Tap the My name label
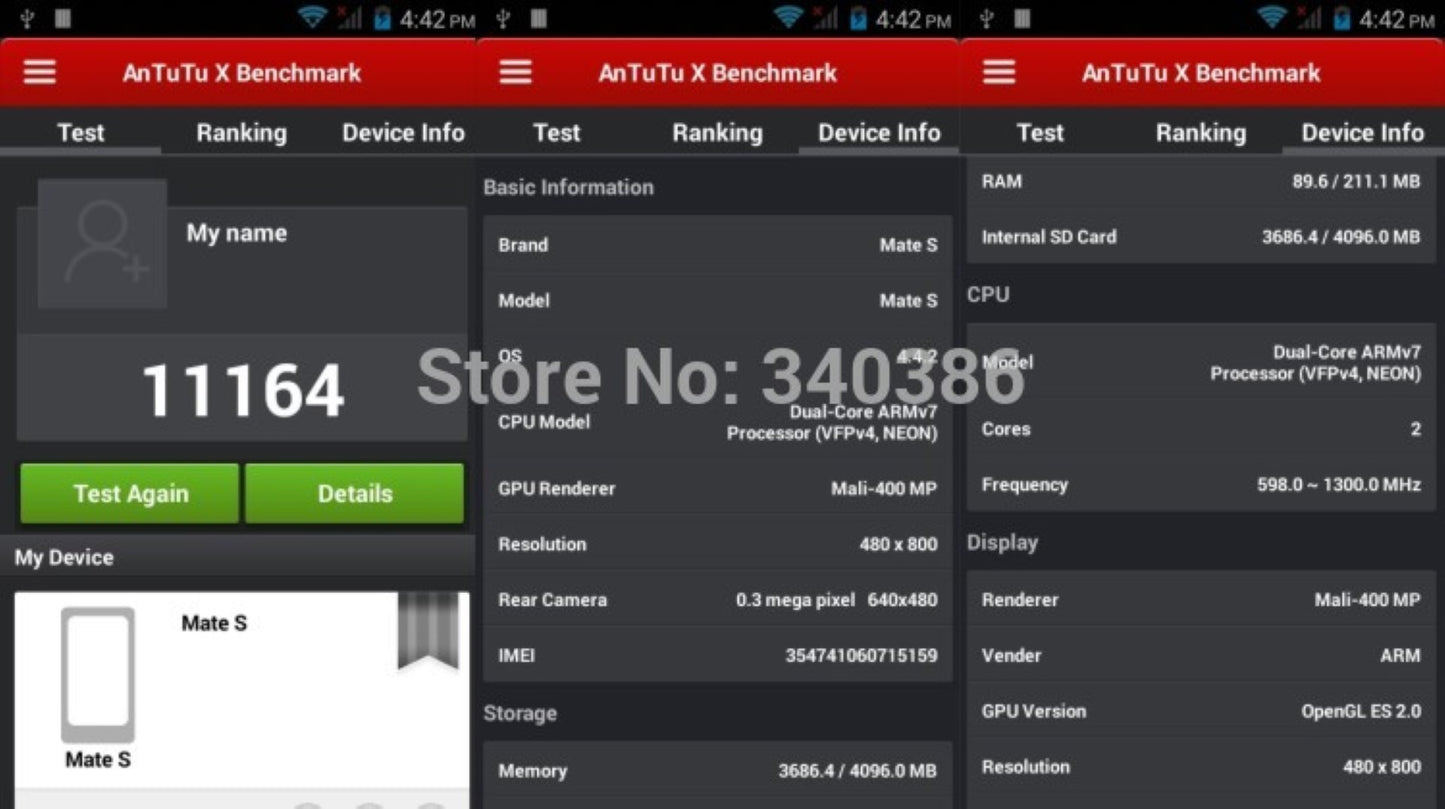The width and height of the screenshot is (1445, 809). 236,233
